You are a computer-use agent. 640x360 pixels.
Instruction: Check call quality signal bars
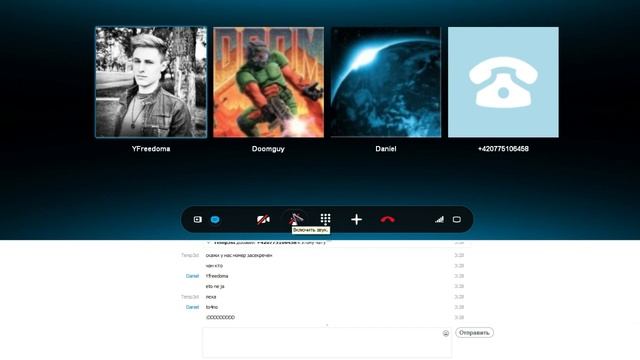(439, 220)
